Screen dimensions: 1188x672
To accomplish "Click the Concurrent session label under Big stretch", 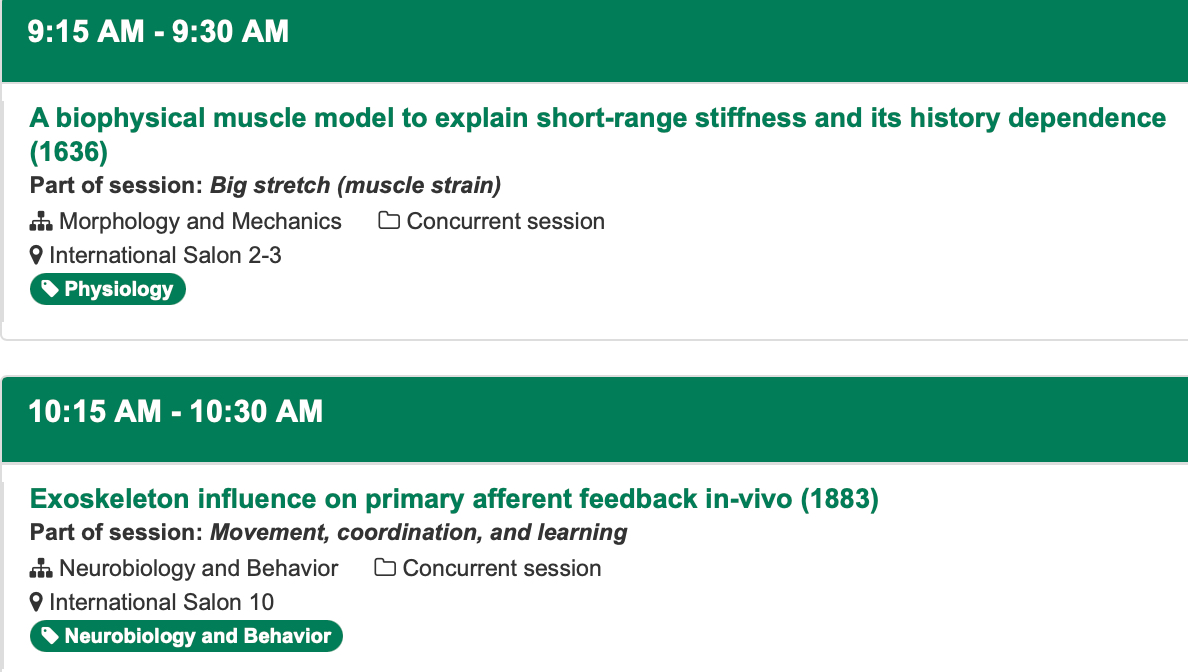I will [x=505, y=221].
